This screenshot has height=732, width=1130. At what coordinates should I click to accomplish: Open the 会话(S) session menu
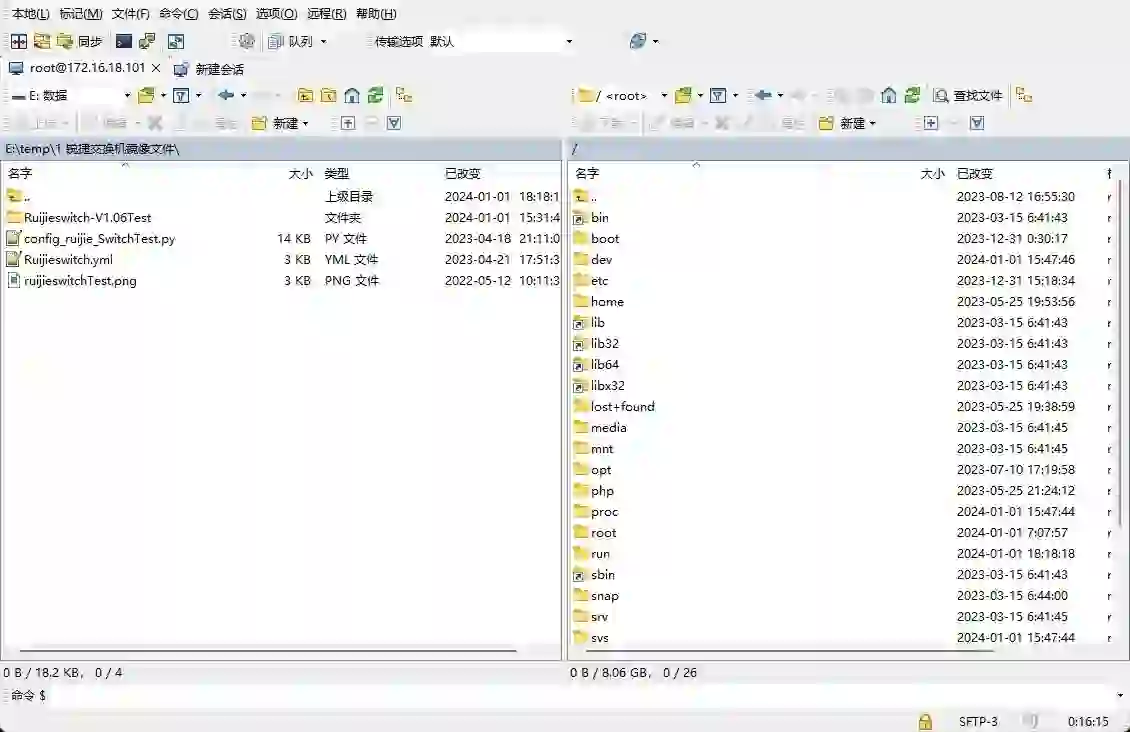pyautogui.click(x=227, y=14)
